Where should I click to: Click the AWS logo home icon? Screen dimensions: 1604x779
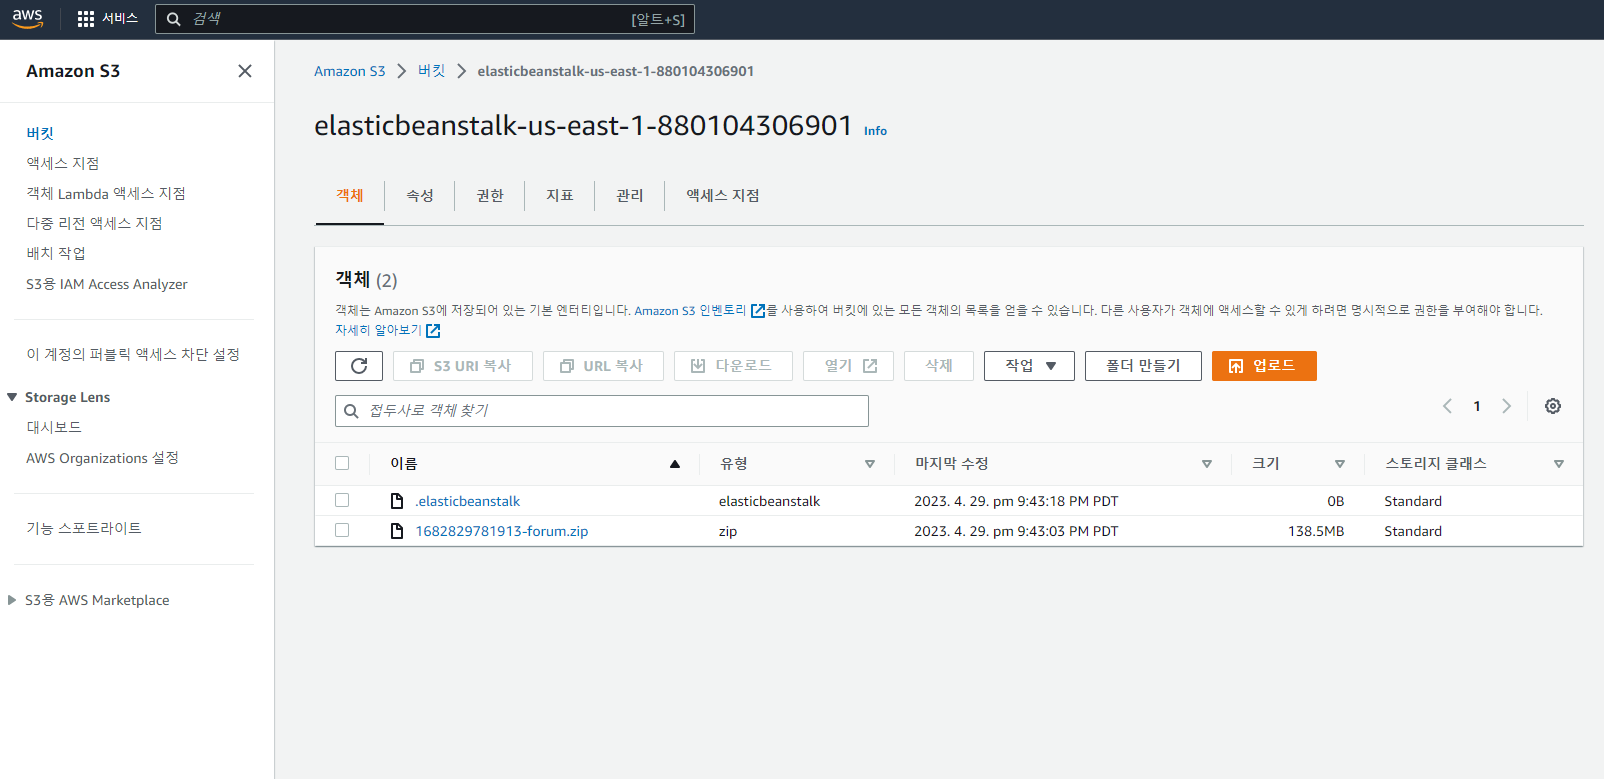pyautogui.click(x=28, y=19)
